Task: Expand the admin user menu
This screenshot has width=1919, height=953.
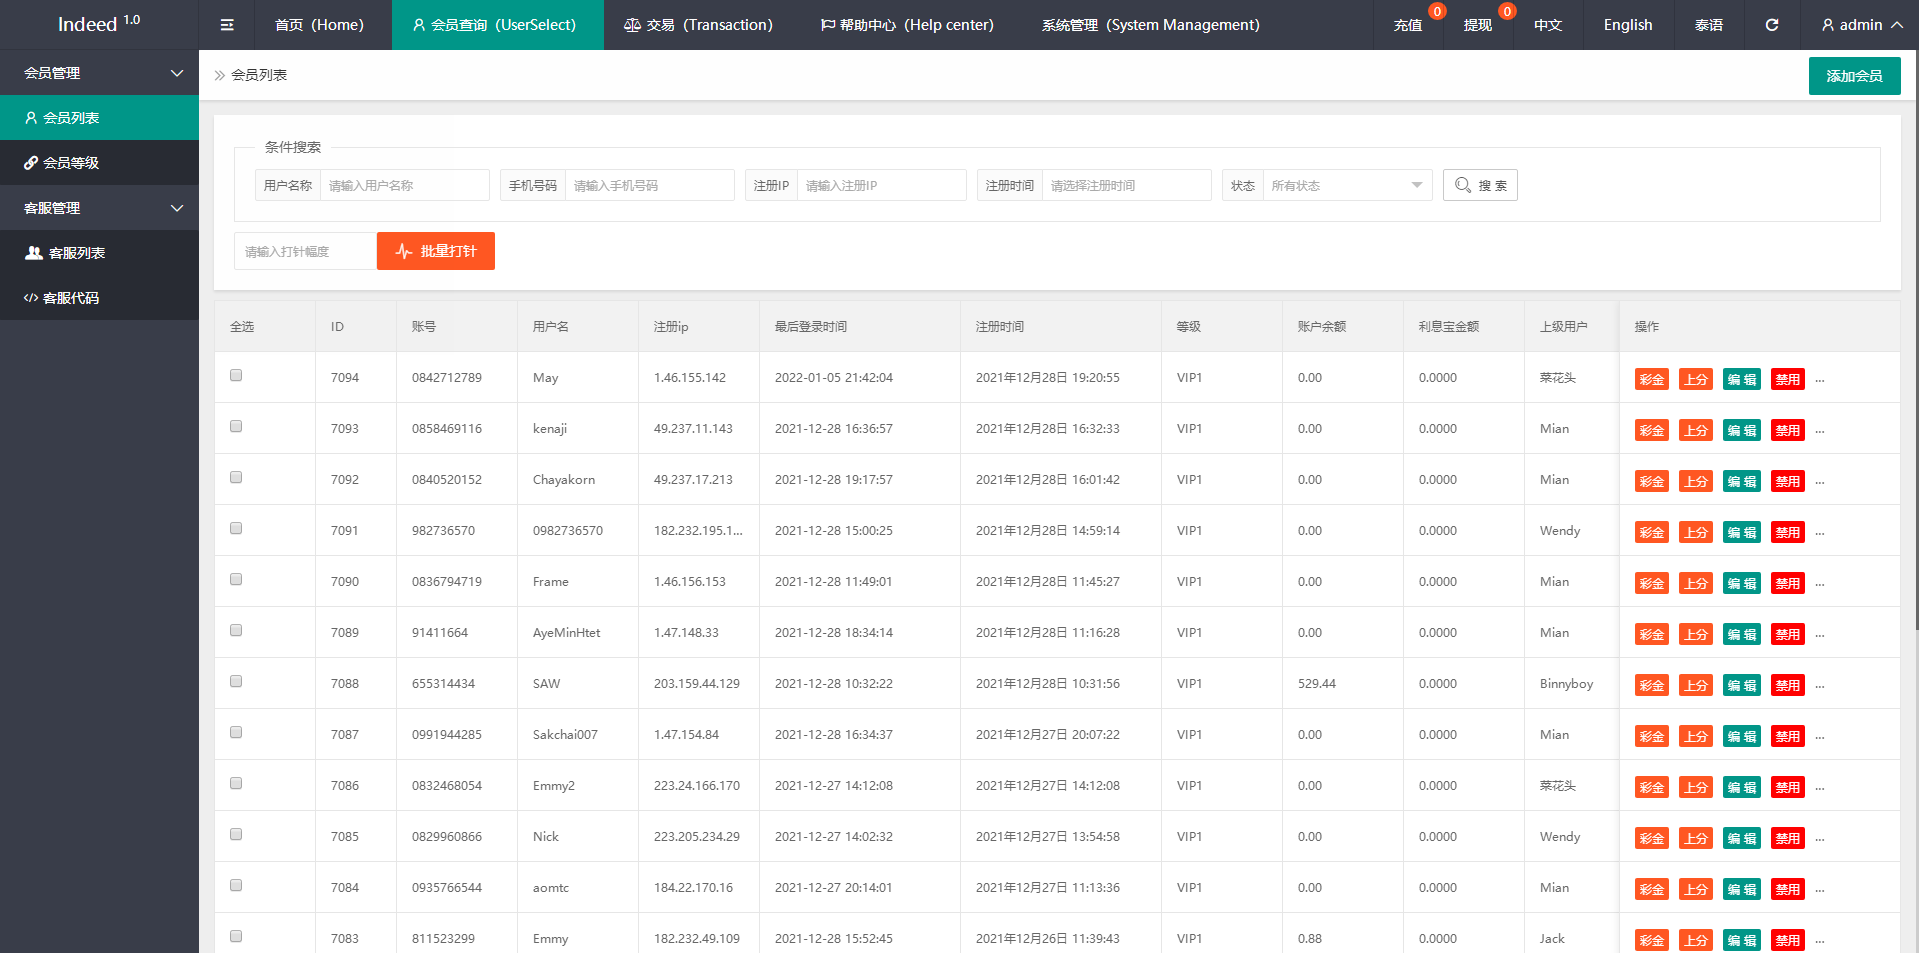Action: (x=1860, y=25)
